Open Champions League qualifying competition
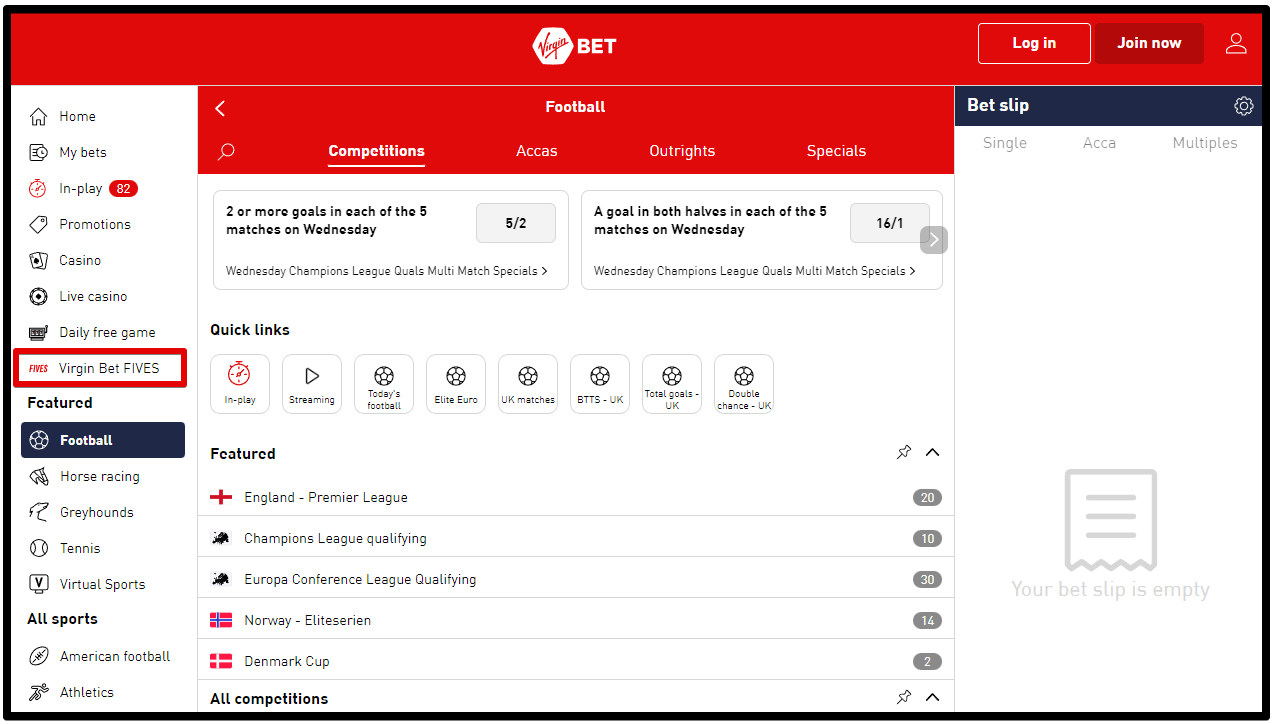This screenshot has width=1275, height=724. [x=576, y=538]
